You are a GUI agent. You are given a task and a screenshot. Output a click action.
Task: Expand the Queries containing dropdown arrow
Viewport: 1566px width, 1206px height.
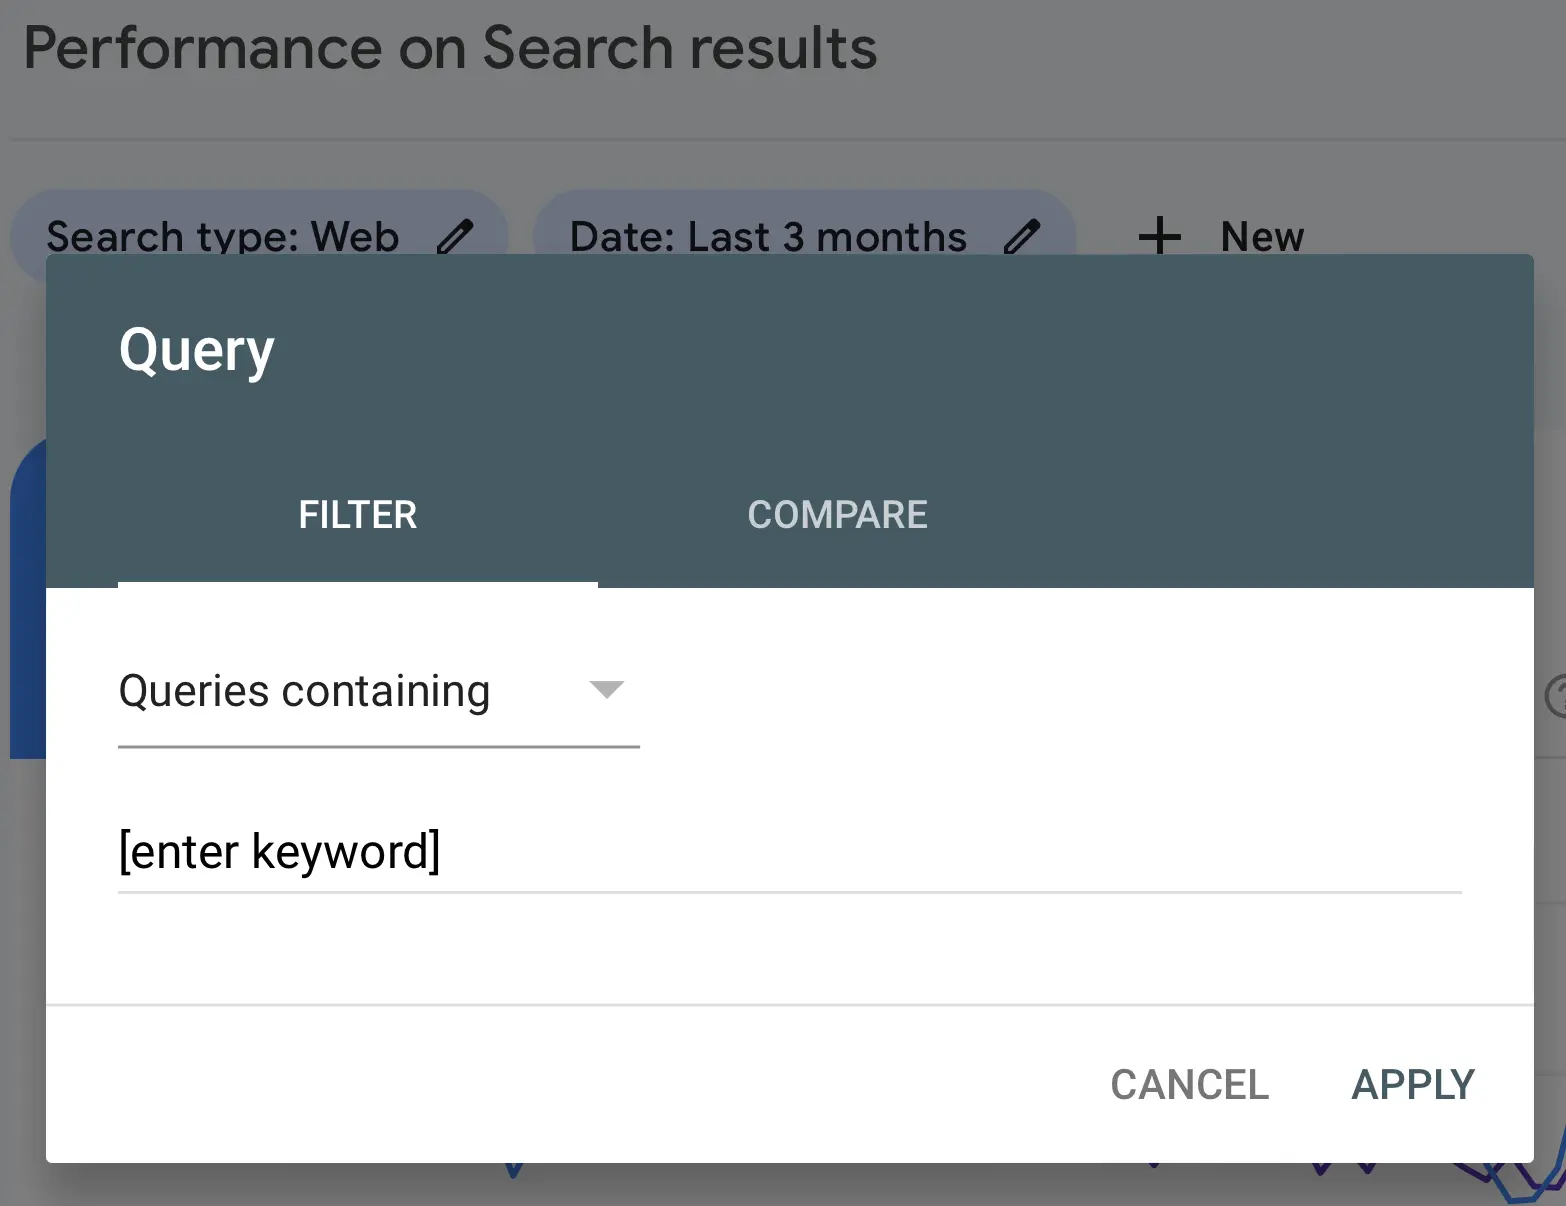click(x=606, y=690)
